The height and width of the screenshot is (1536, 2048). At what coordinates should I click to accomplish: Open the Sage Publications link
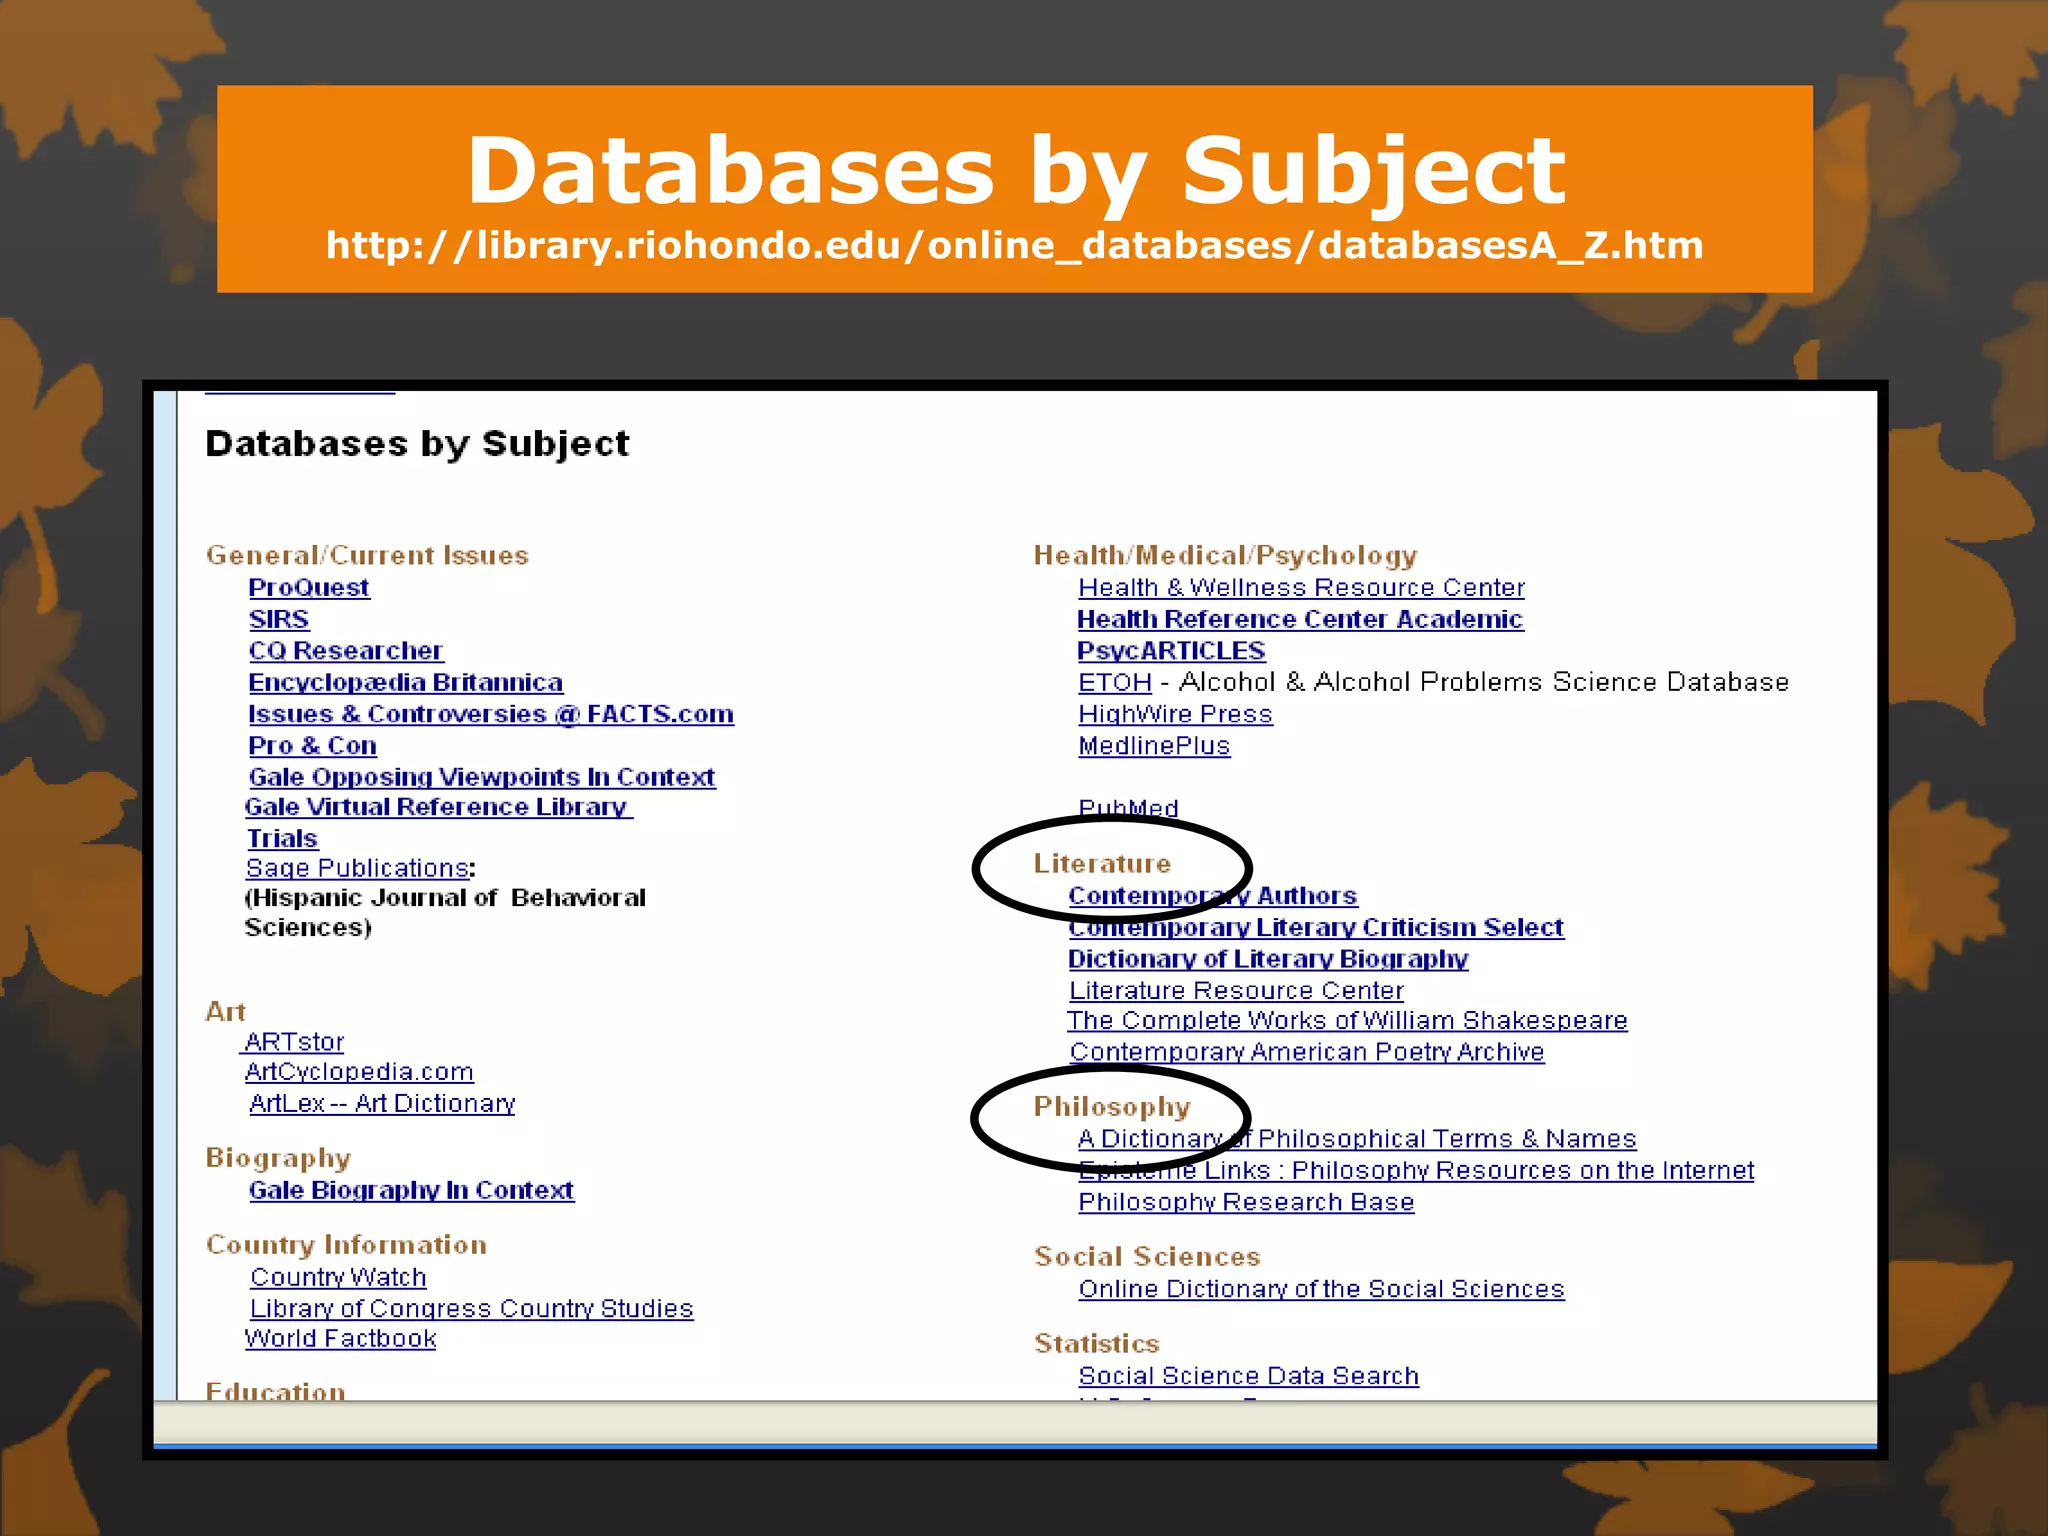point(358,869)
